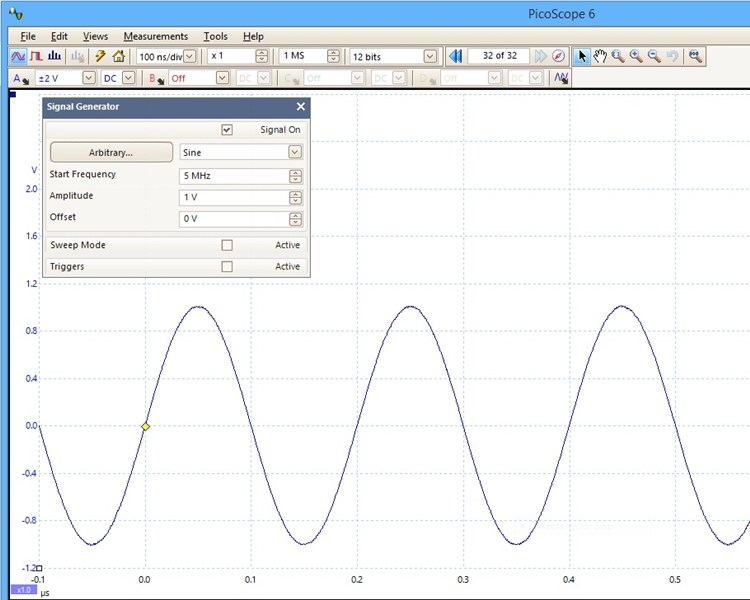Open the Edit menu

coord(59,36)
